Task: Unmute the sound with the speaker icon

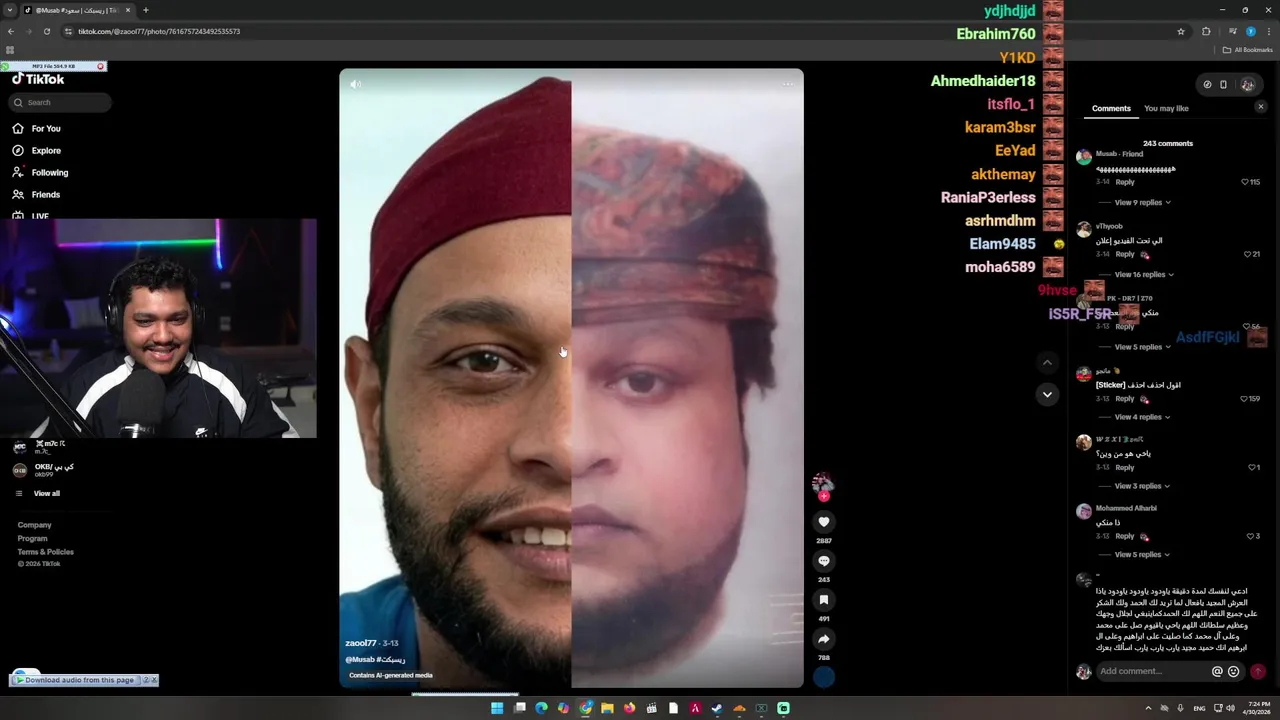Action: (x=355, y=84)
